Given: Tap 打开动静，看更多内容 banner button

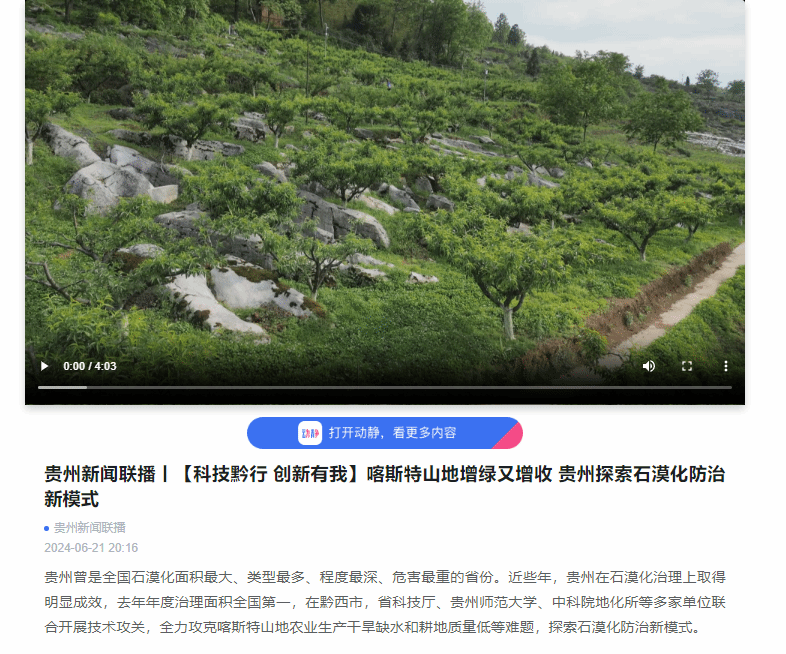Looking at the screenshot, I should tap(385, 433).
